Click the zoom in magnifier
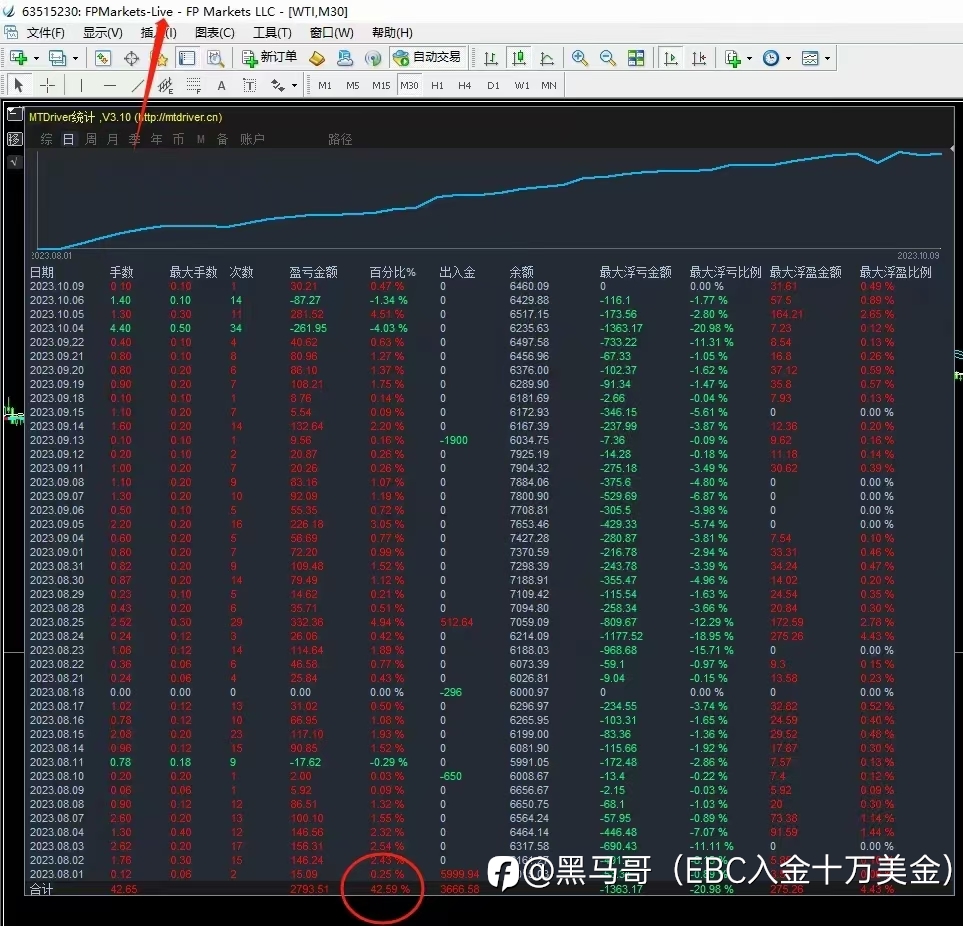The image size is (963, 926). 579,58
